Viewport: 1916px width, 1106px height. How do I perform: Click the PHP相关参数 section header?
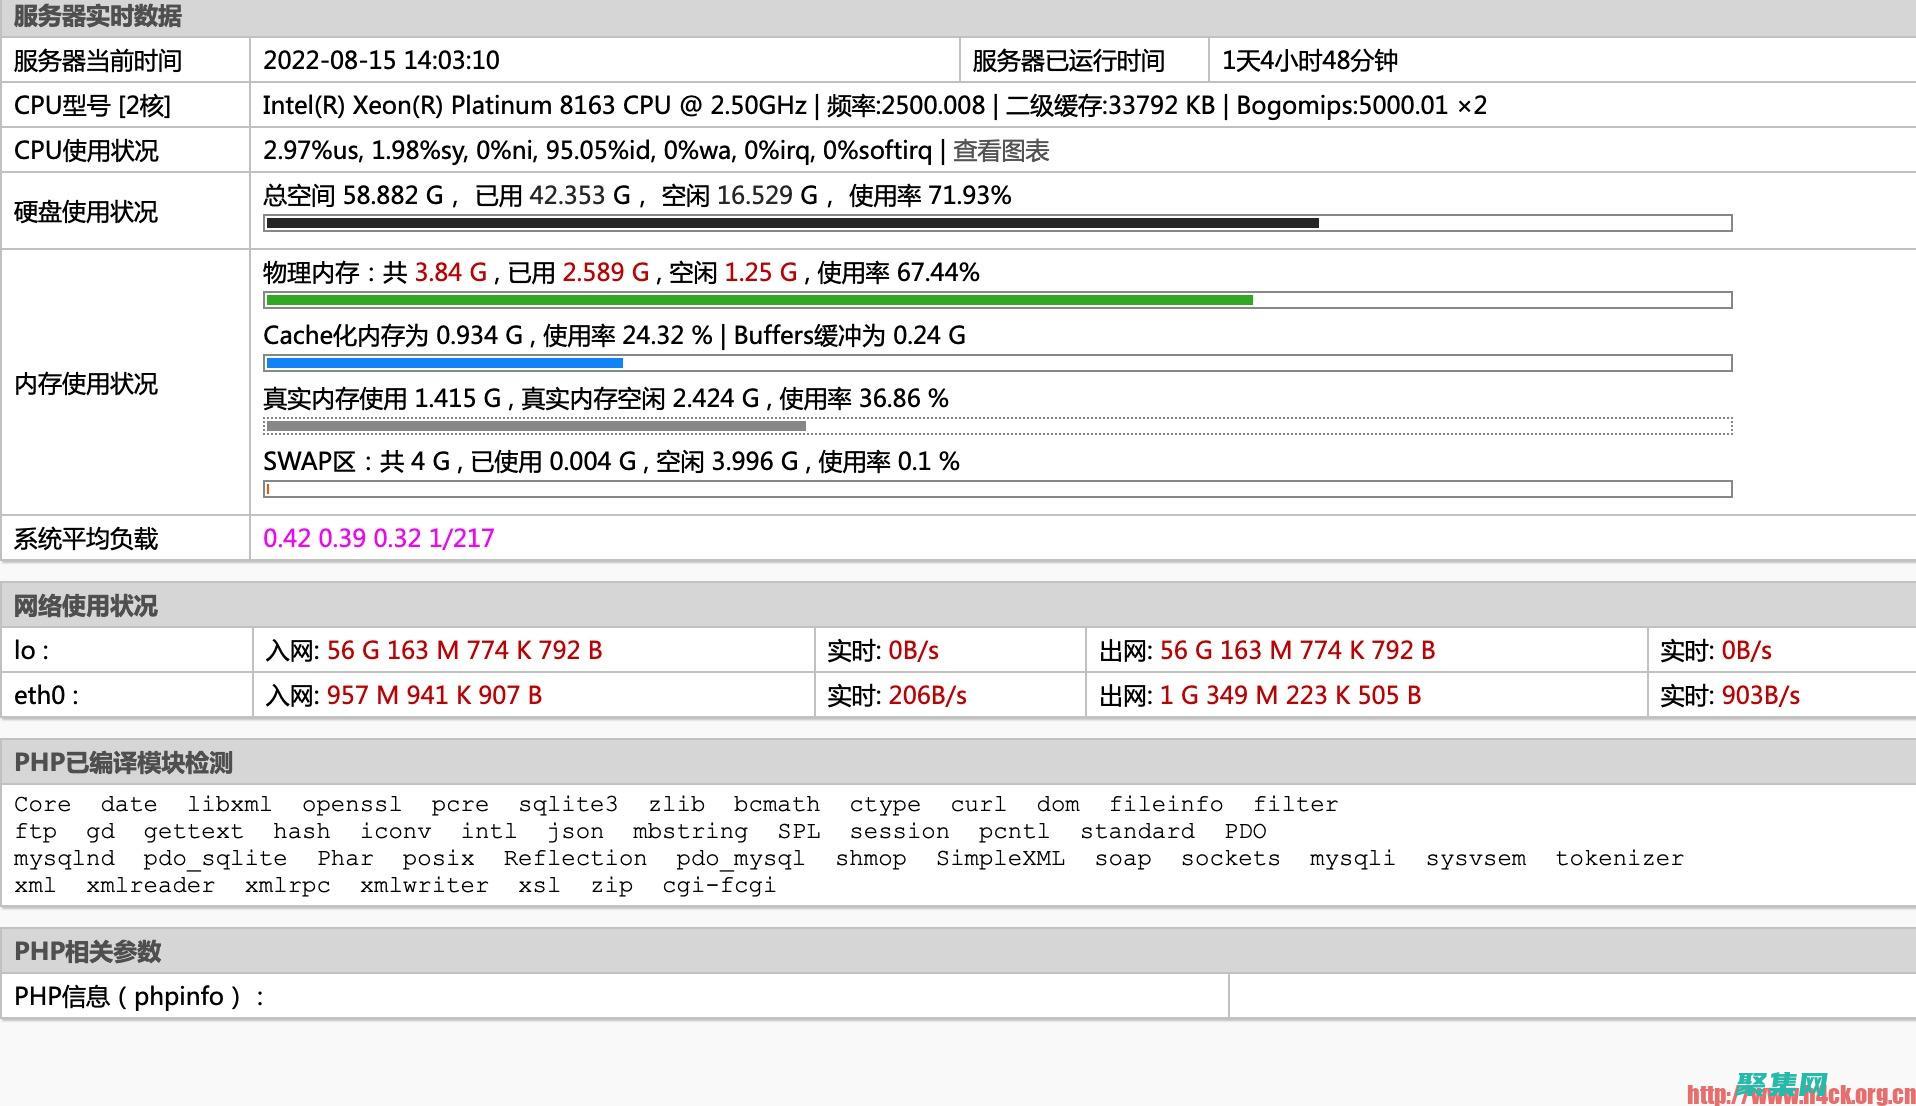(x=87, y=951)
